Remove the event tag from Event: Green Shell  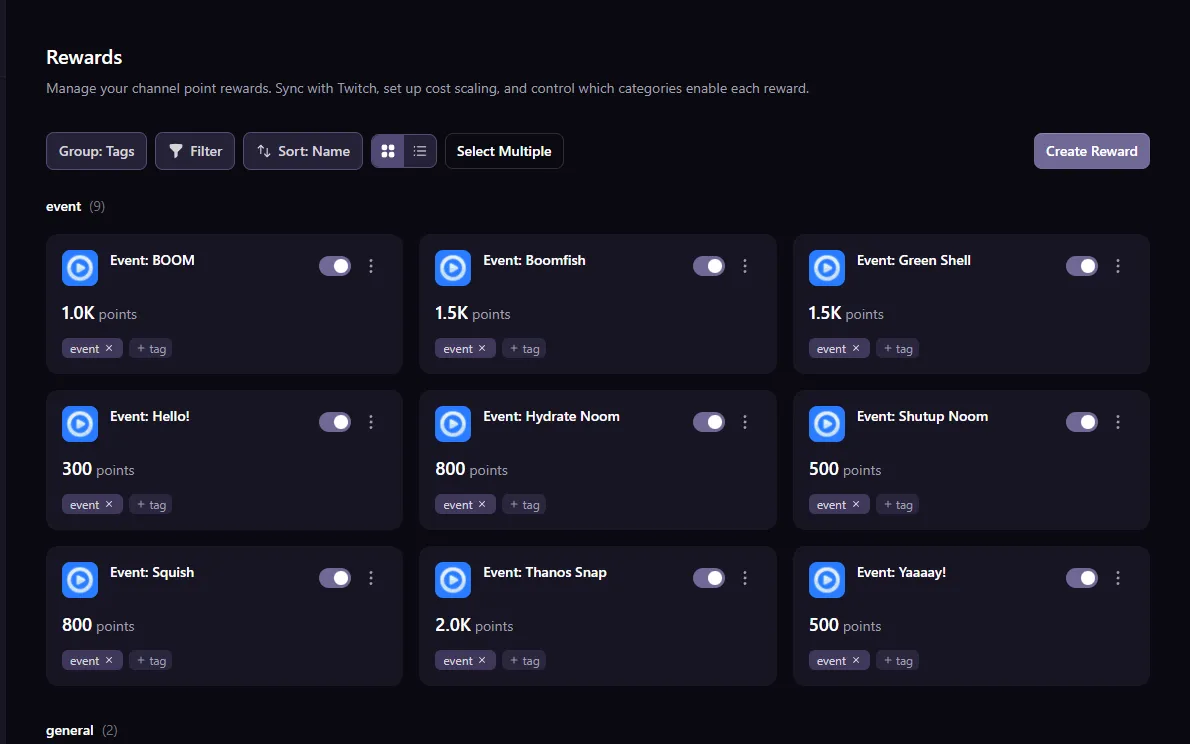(x=856, y=348)
